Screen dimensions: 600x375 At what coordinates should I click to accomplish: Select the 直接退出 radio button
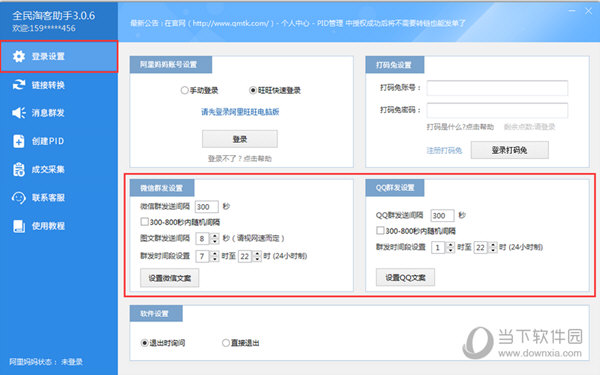226,343
